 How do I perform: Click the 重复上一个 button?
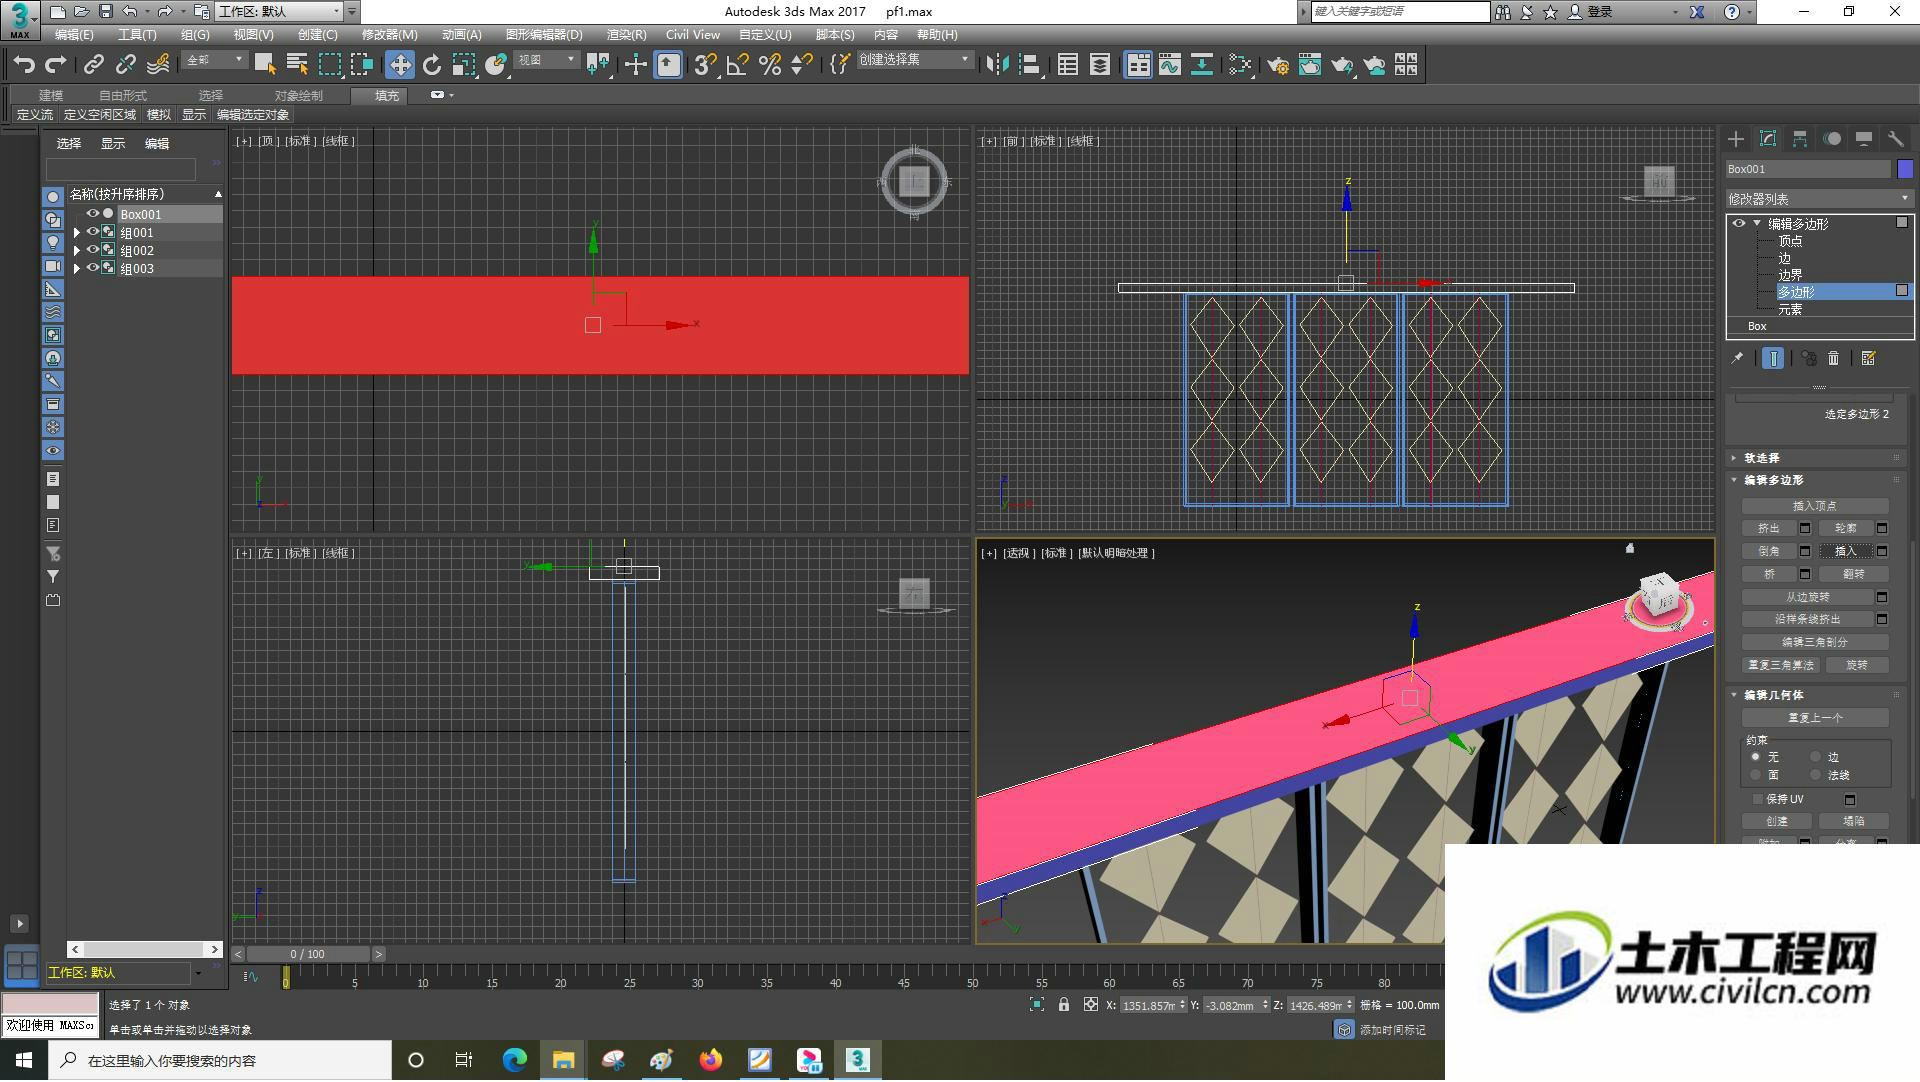point(1814,718)
